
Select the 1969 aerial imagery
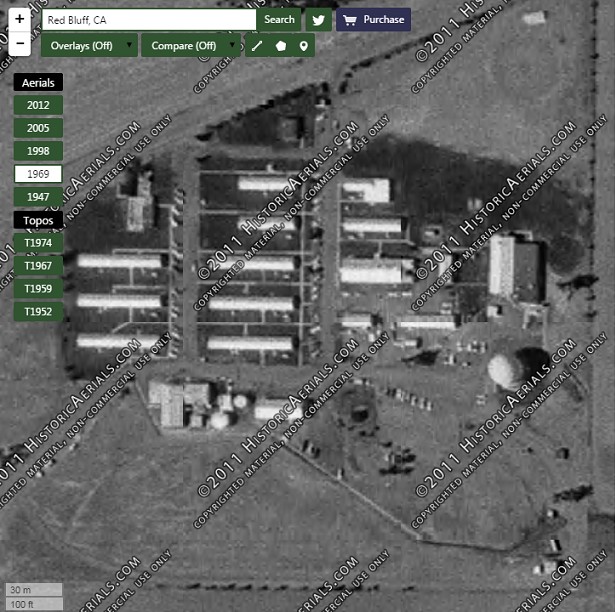coord(38,174)
